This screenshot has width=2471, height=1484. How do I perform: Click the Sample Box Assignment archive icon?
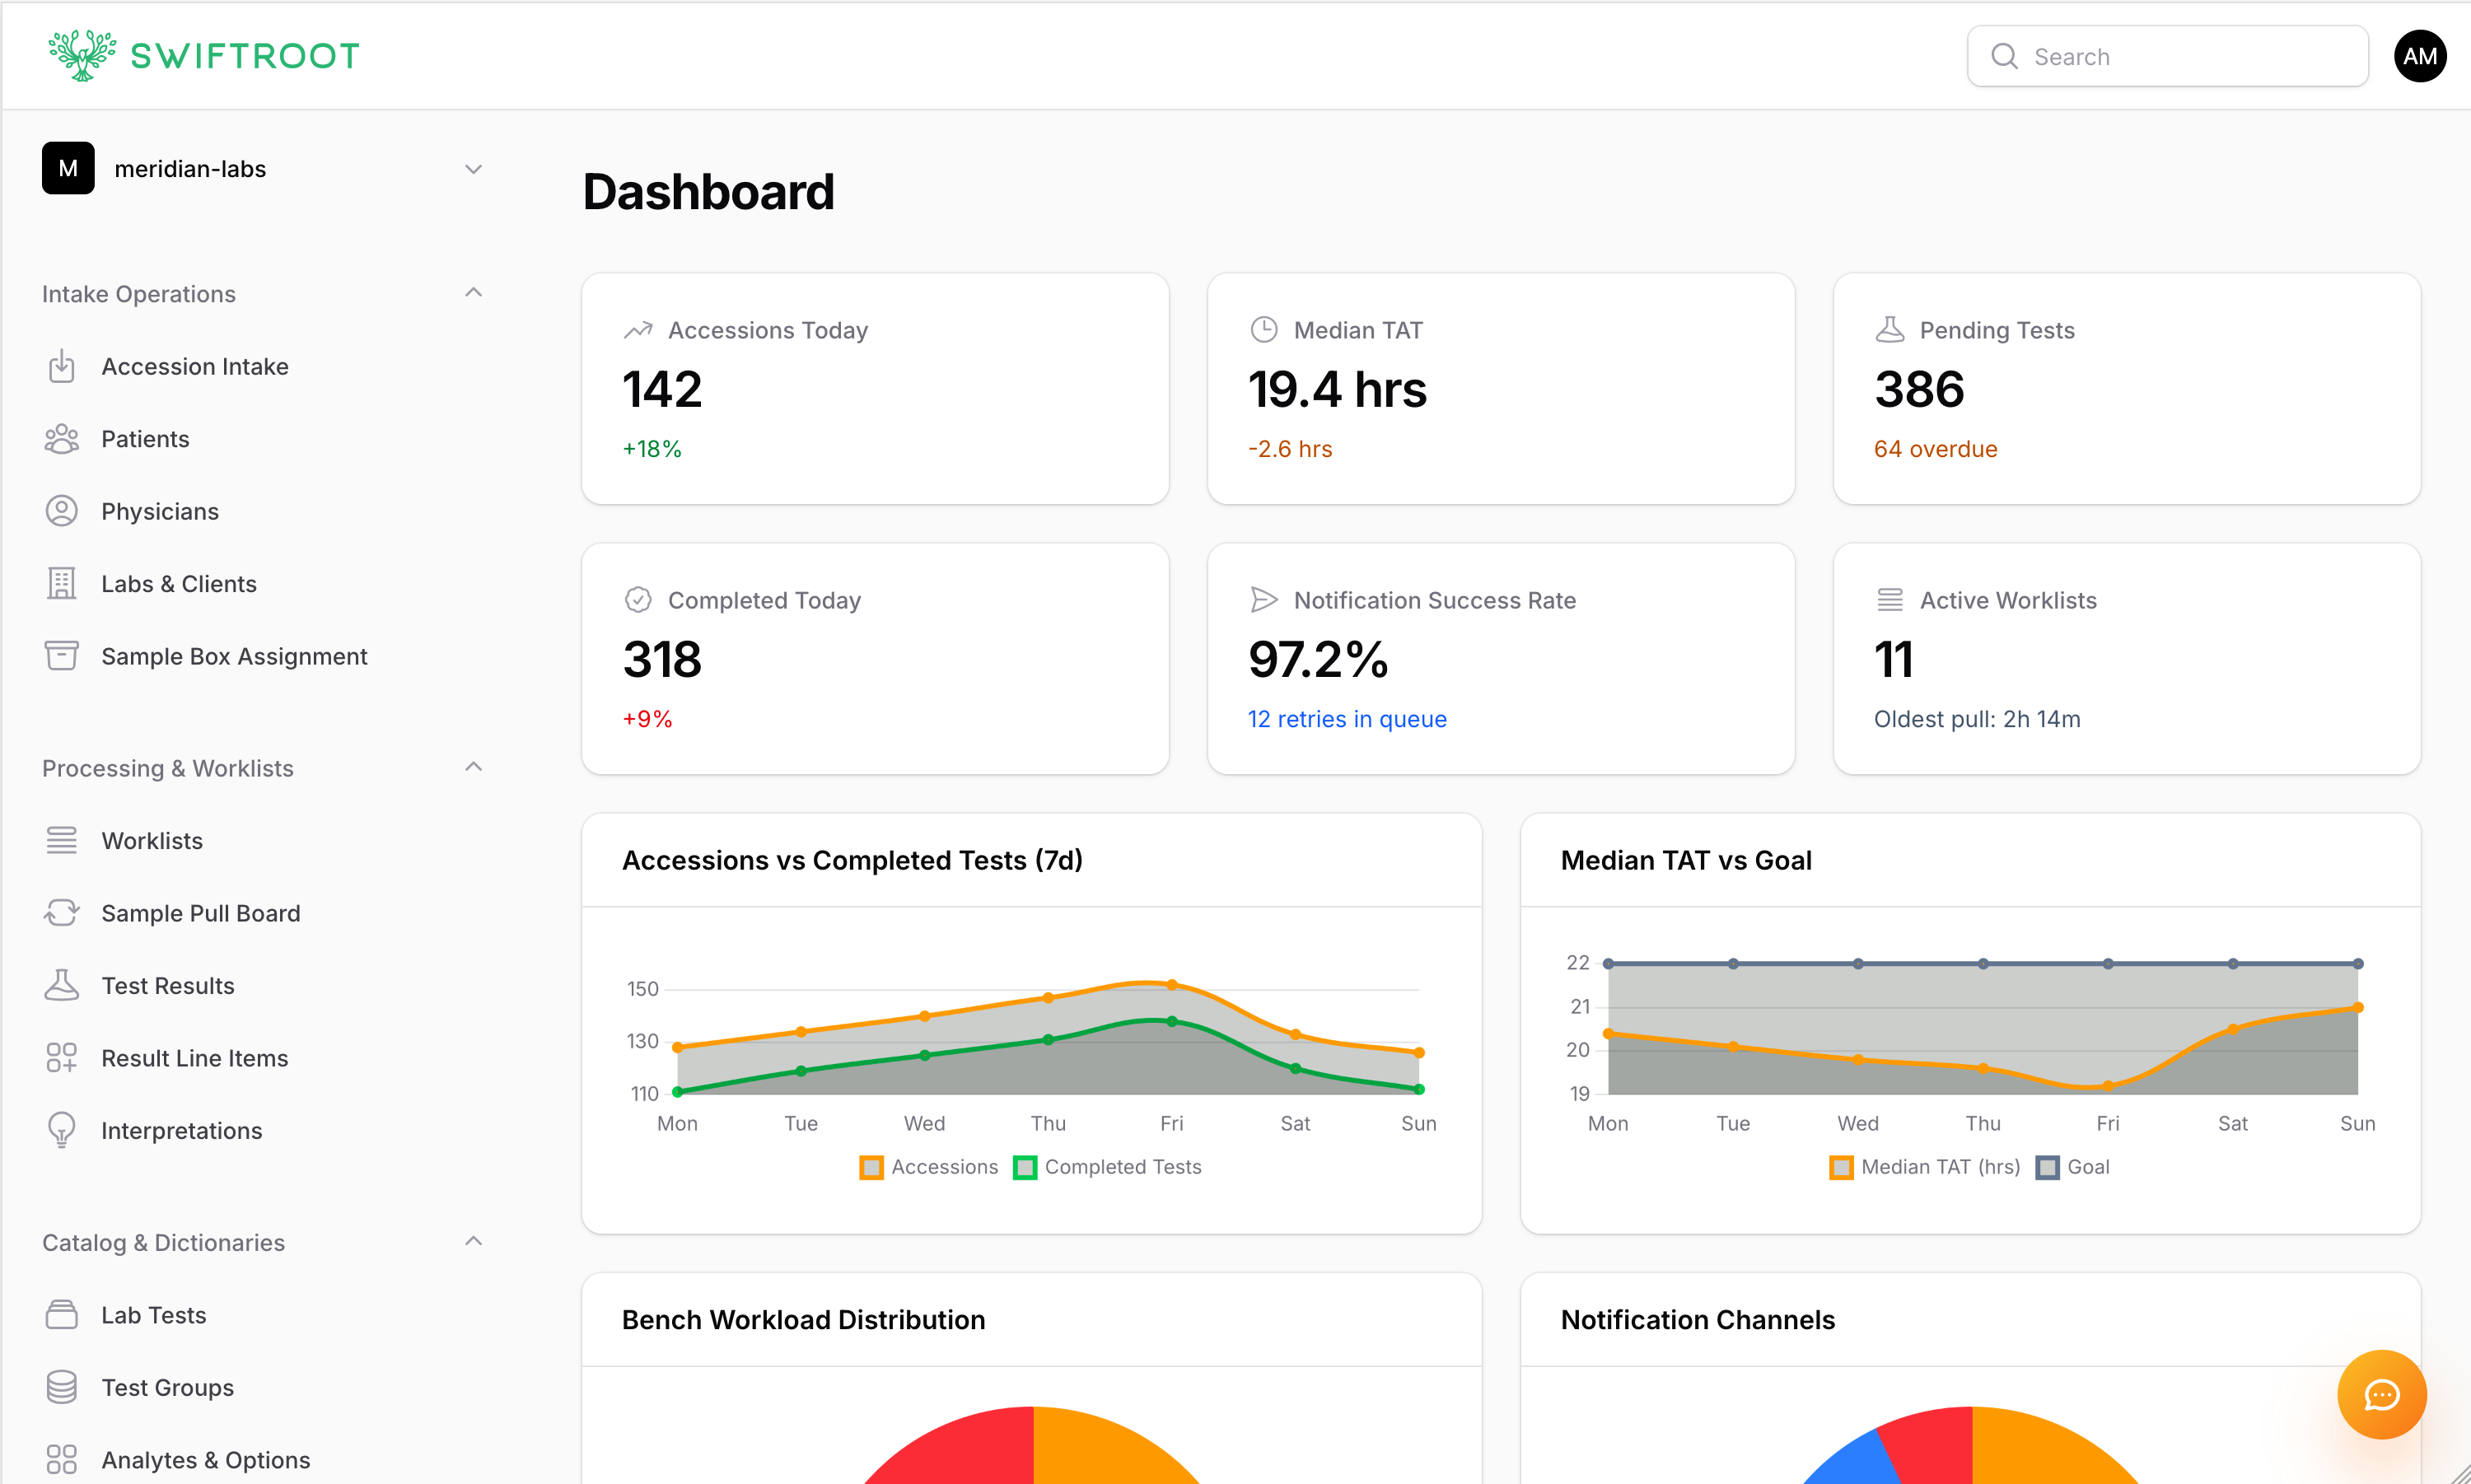pyautogui.click(x=61, y=656)
